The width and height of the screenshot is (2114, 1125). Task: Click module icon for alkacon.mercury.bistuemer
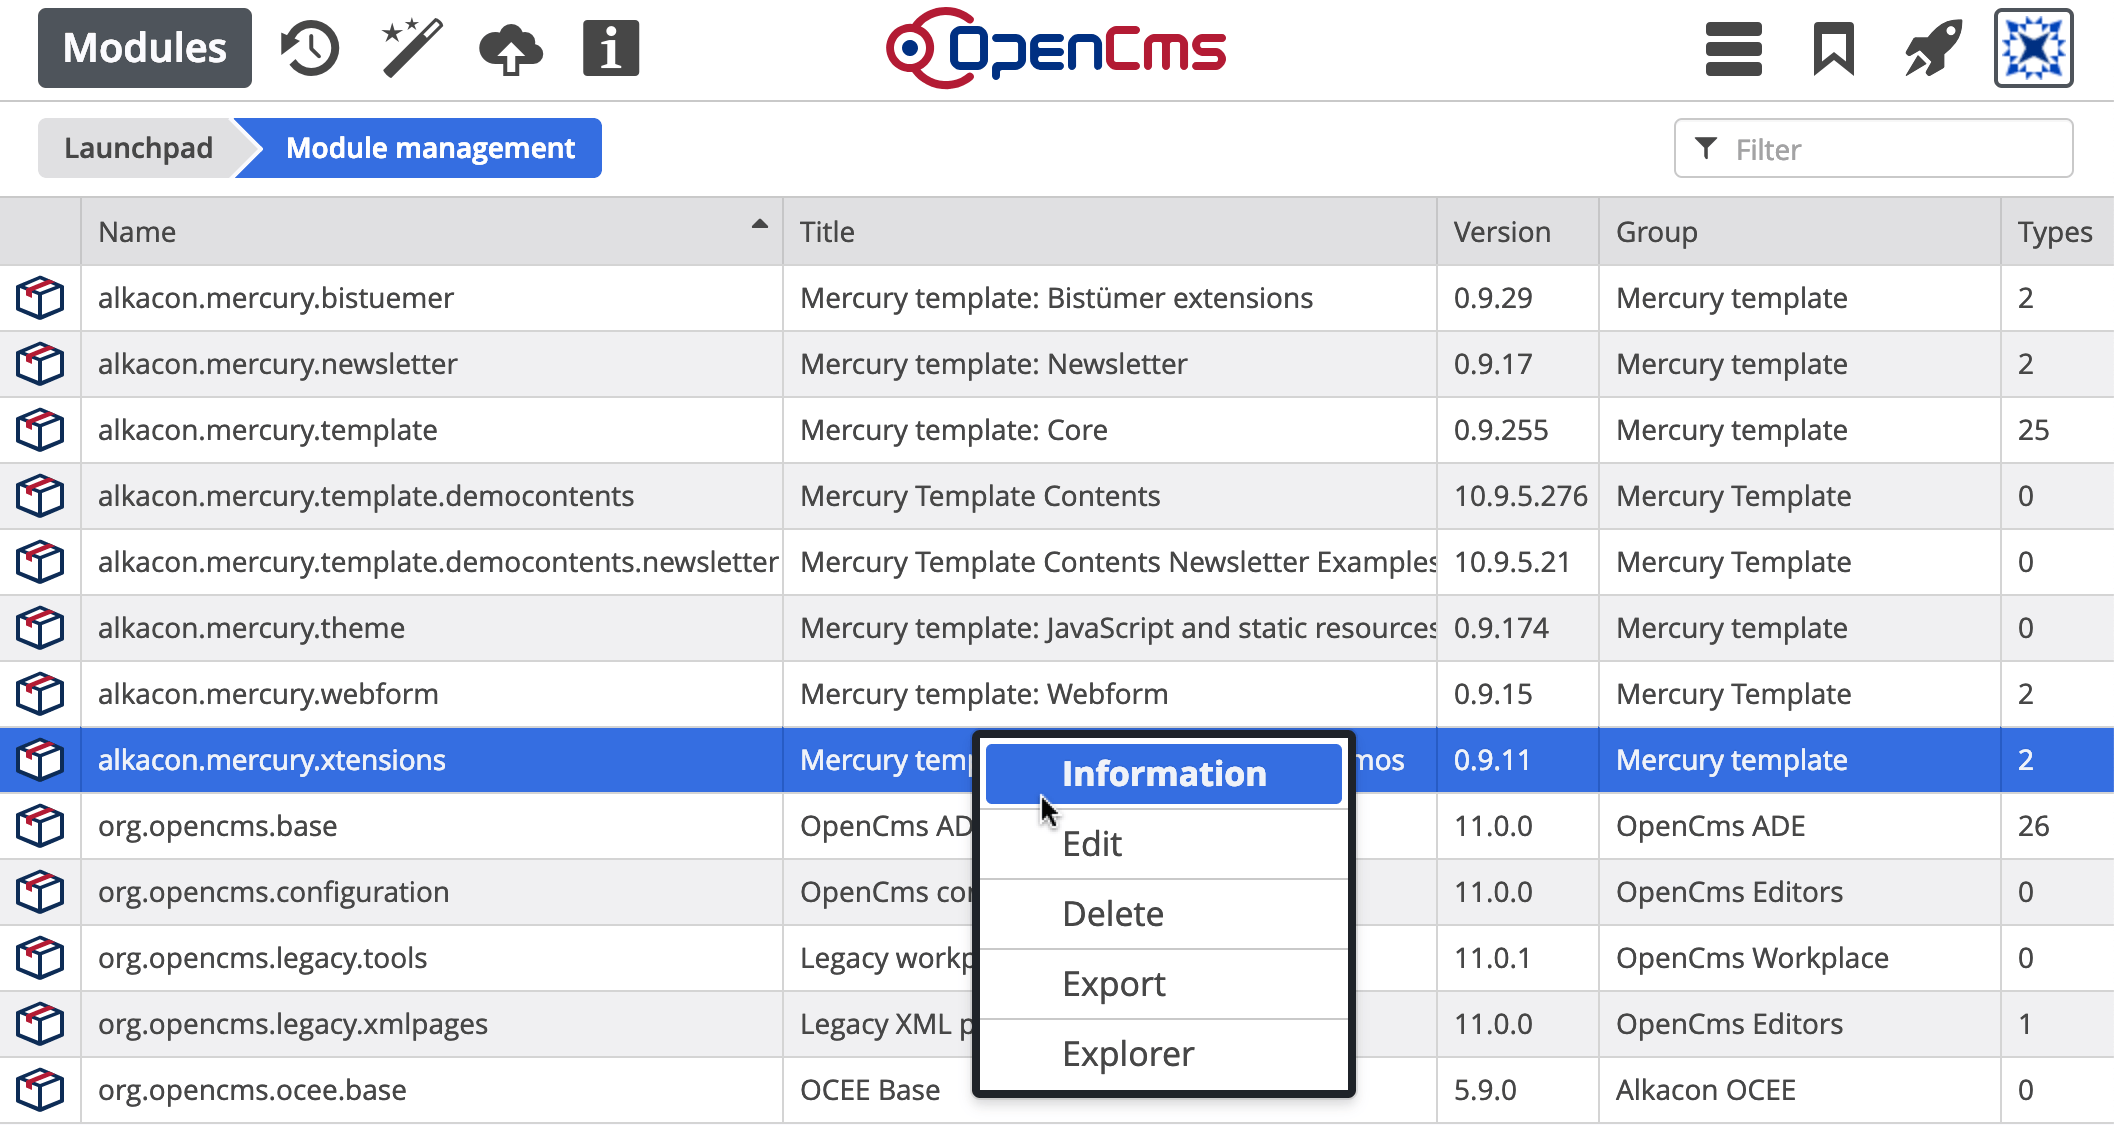pos(40,298)
